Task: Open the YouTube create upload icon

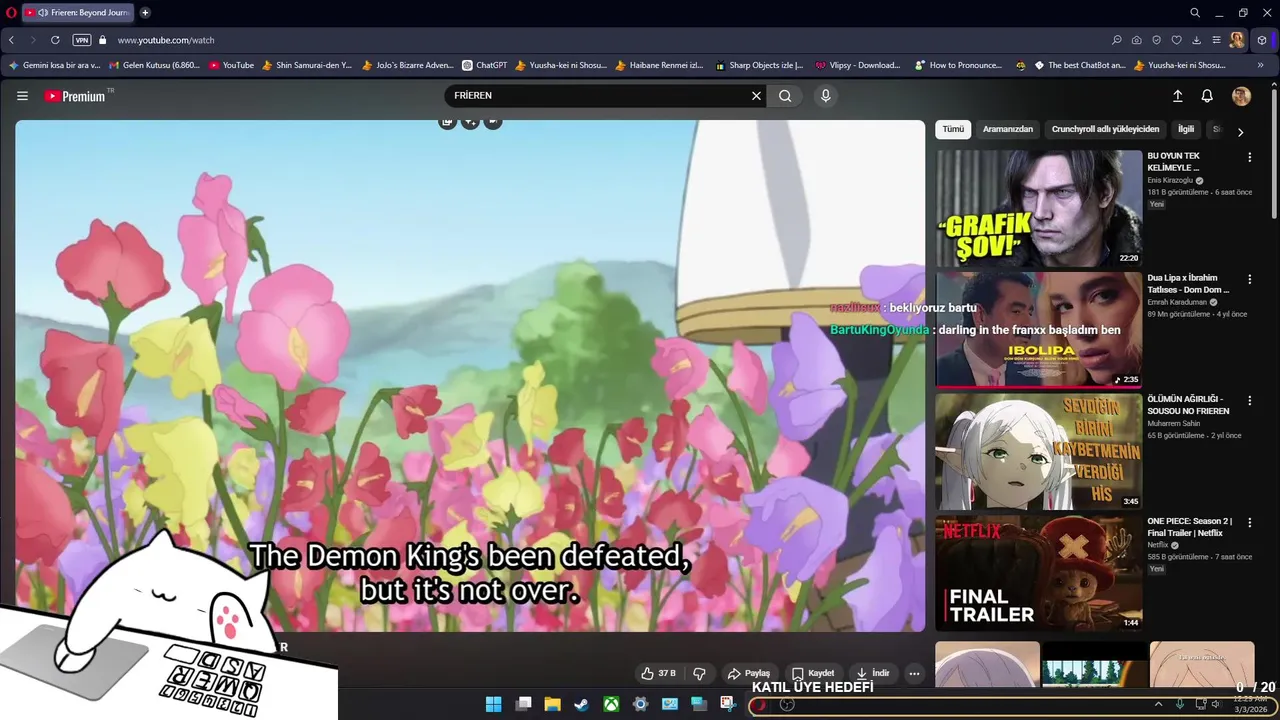Action: point(1177,96)
